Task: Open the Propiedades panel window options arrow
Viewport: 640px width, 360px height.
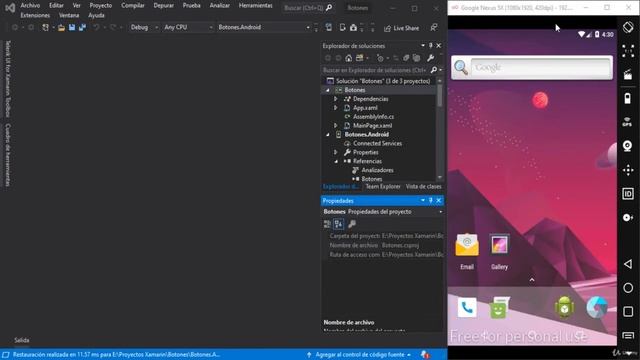Action: (423, 200)
